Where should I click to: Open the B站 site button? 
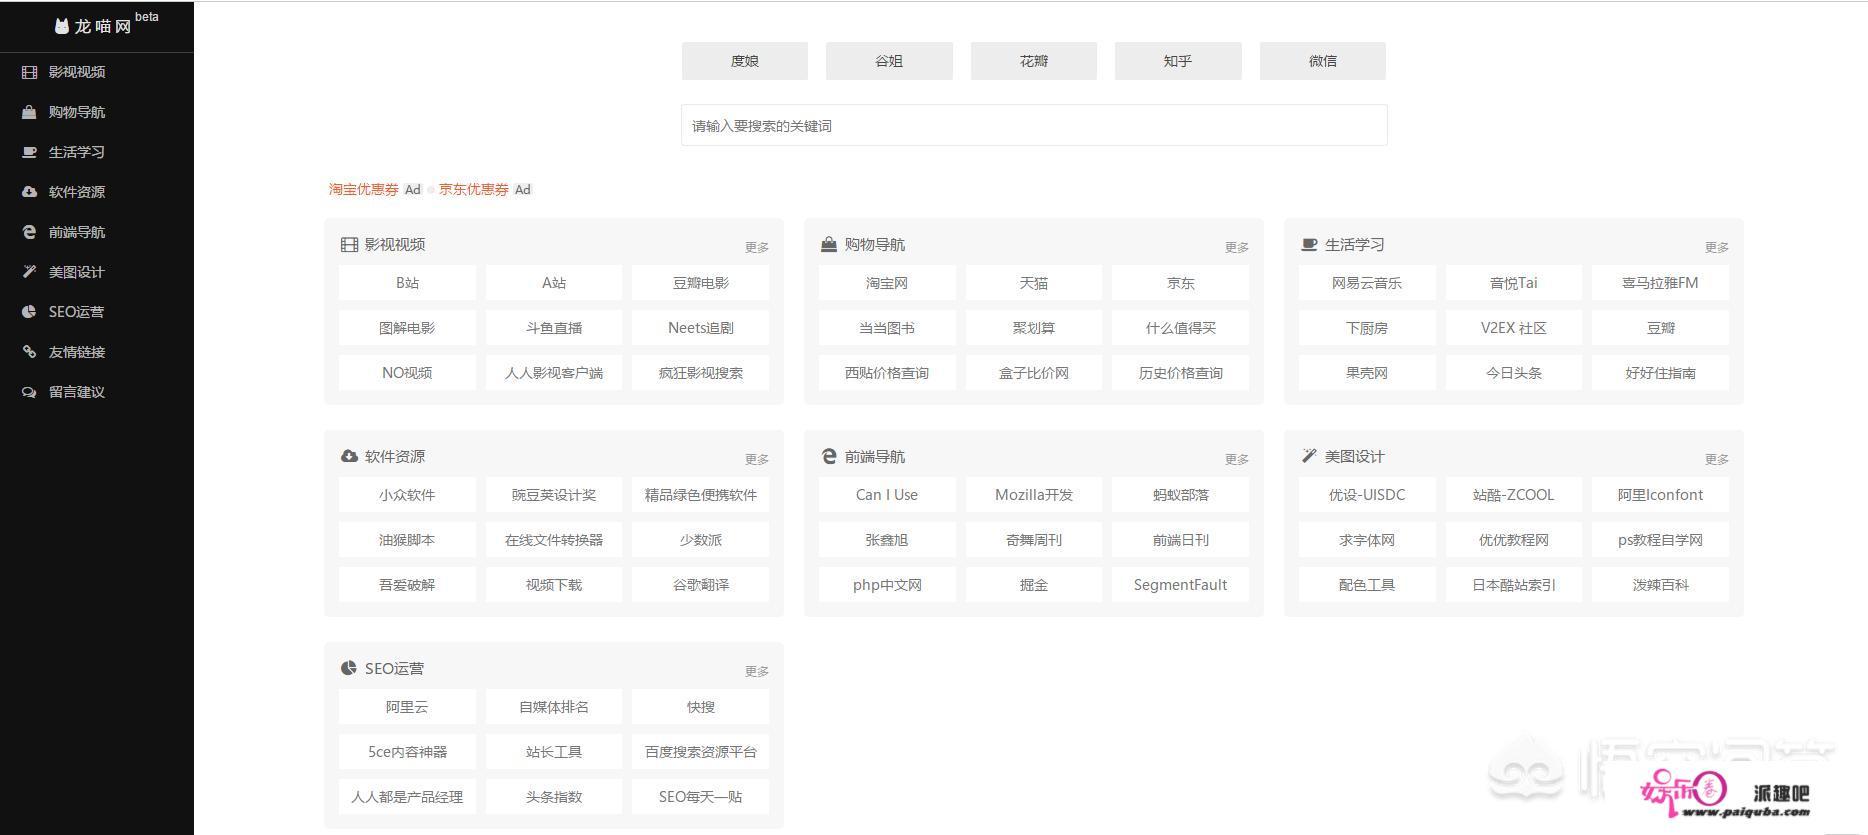[407, 283]
